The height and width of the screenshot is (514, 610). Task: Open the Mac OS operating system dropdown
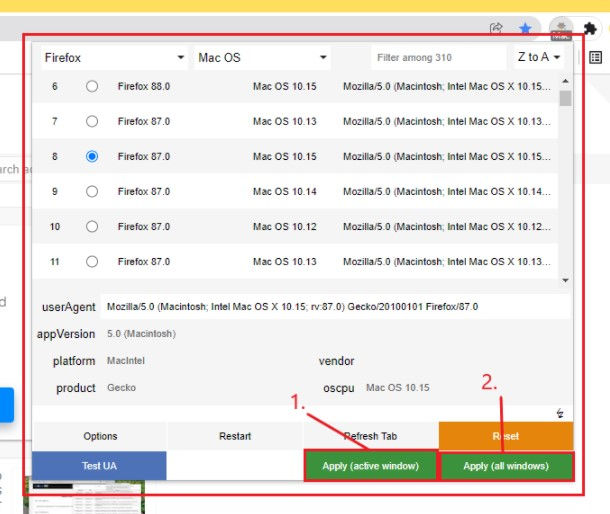click(262, 58)
